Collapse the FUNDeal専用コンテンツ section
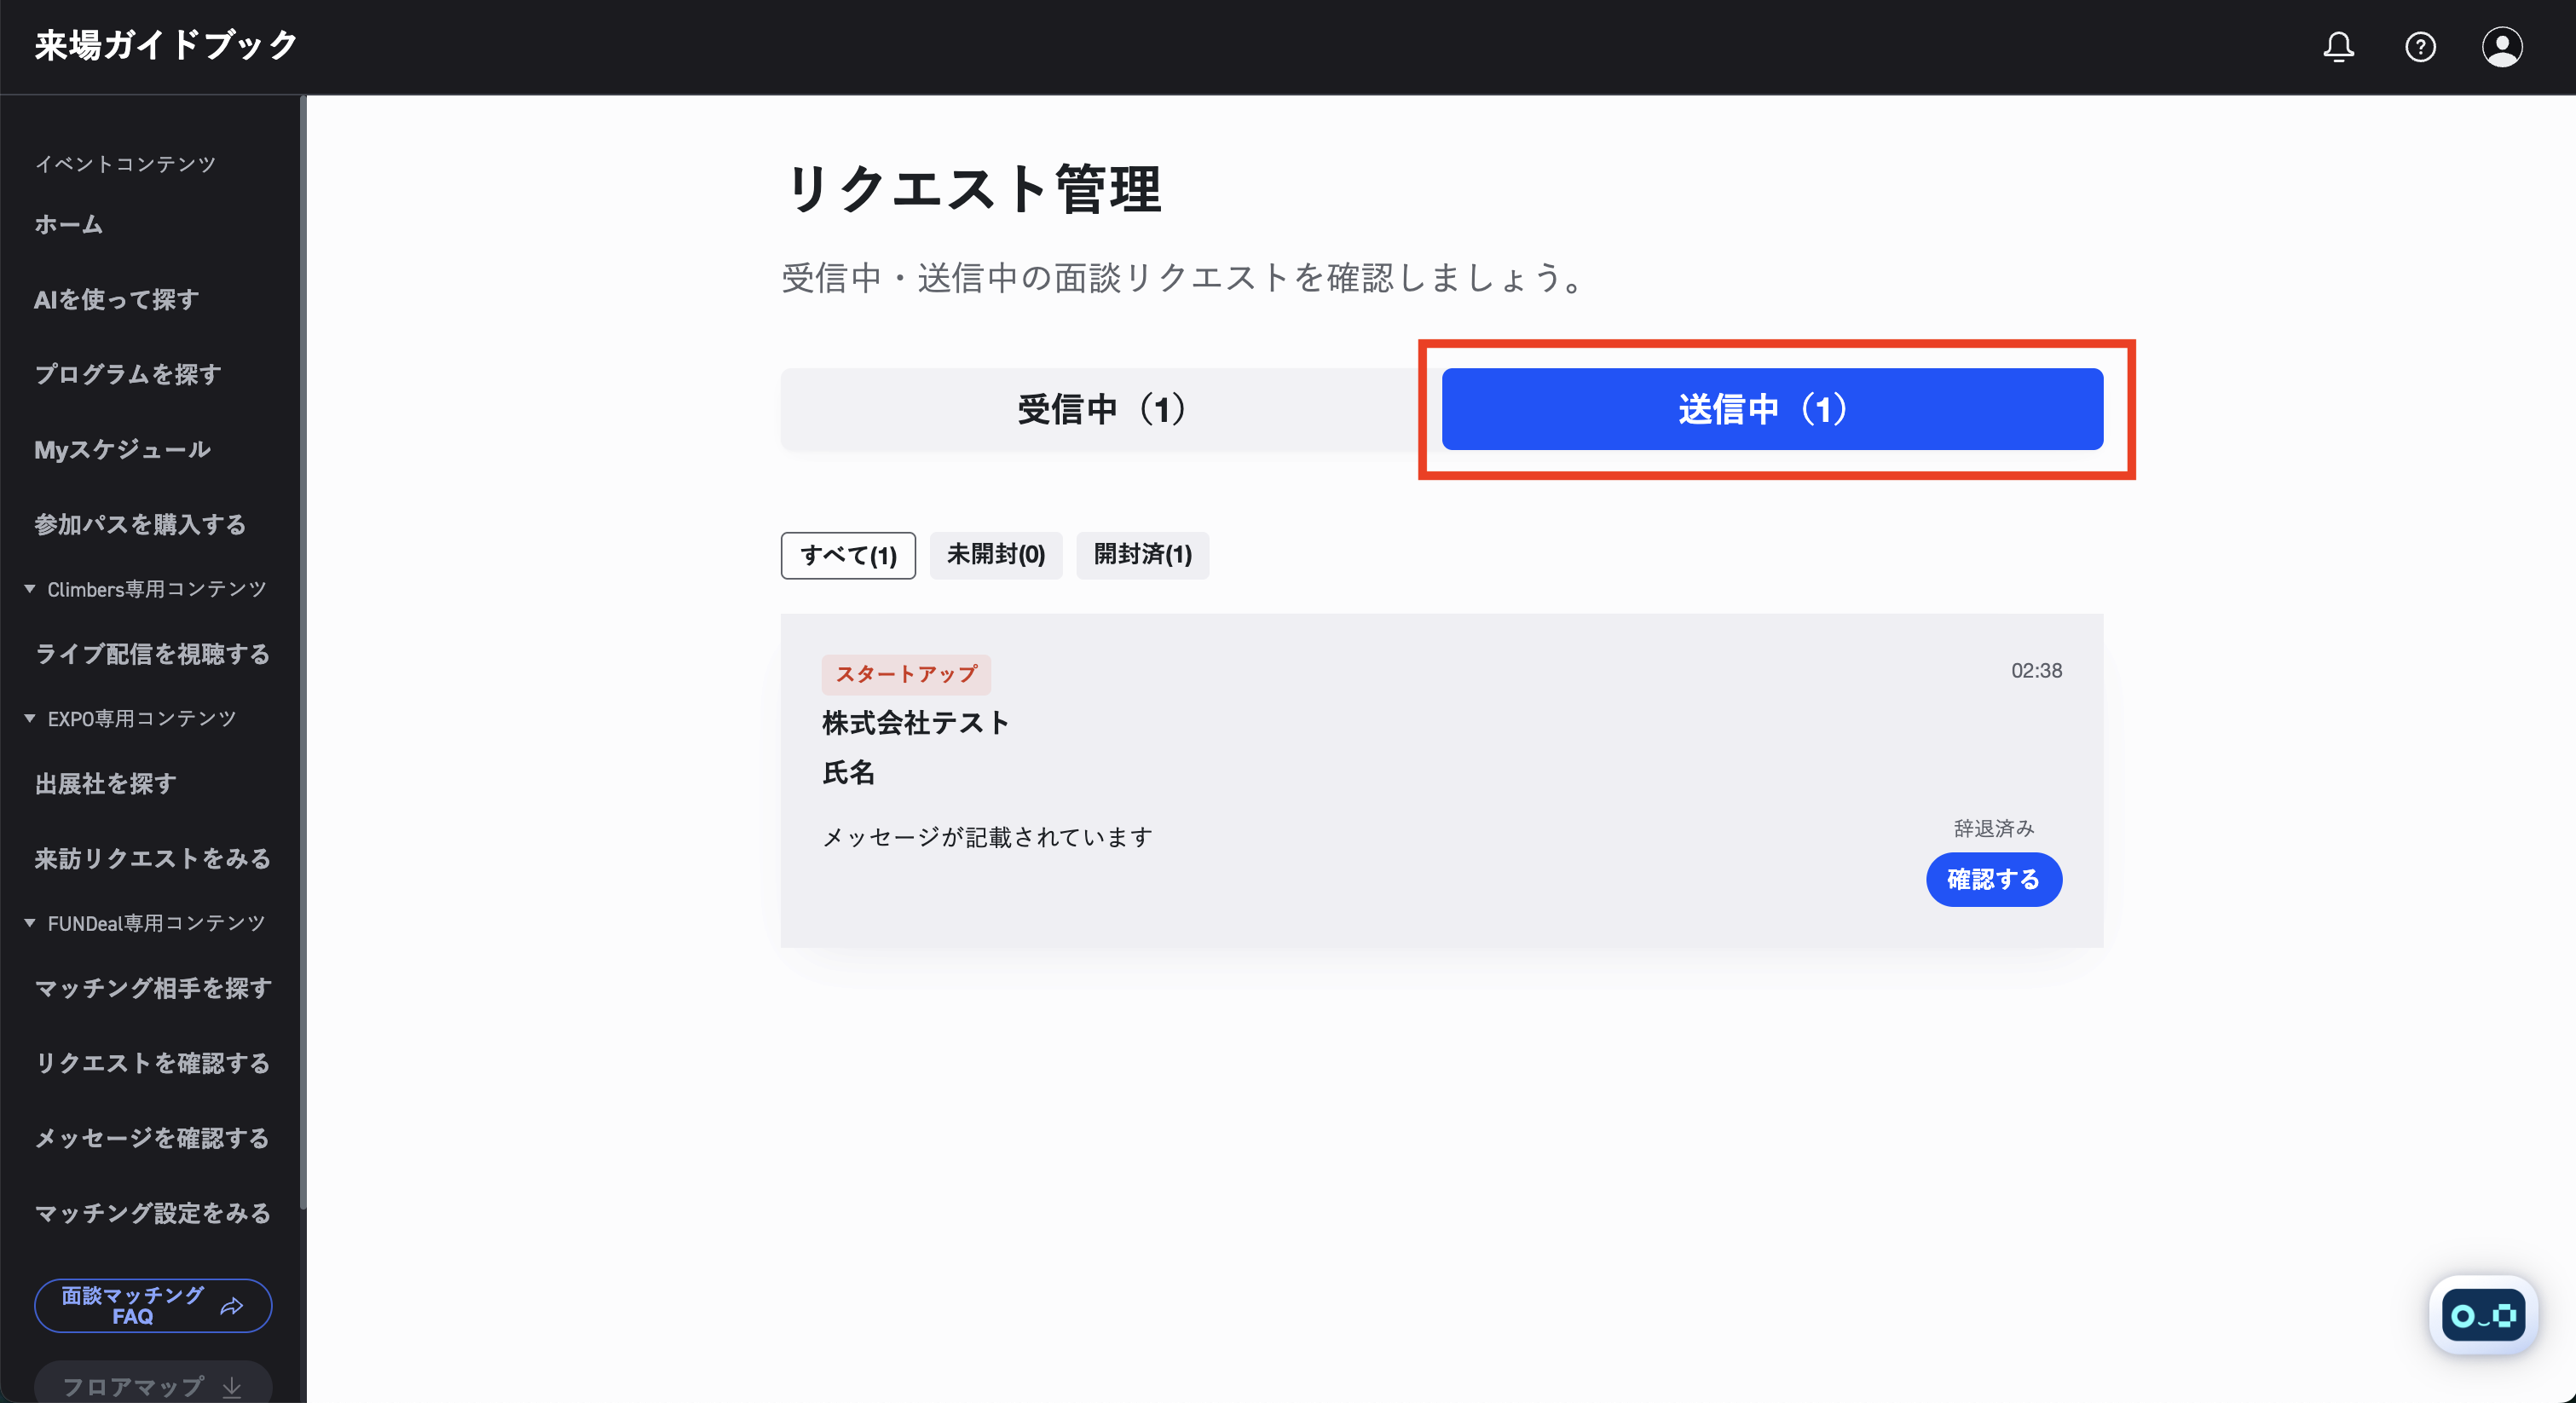The width and height of the screenshot is (2576, 1403). (30, 923)
